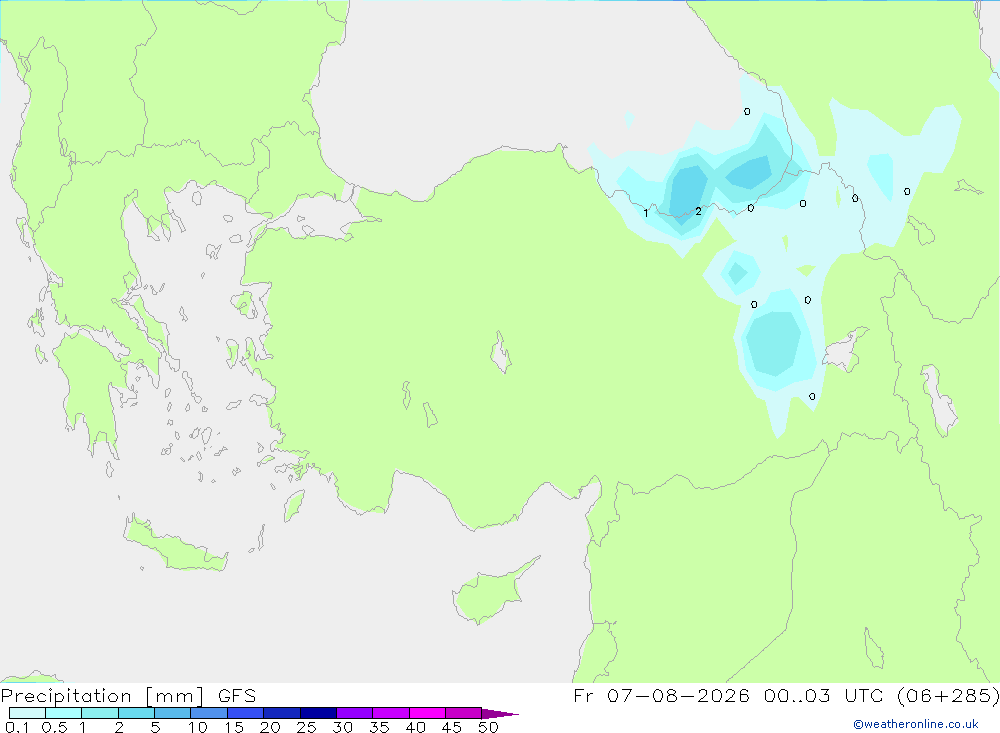Click the '00..03 UTC' time range text
This screenshot has width=1000, height=733.
click(x=824, y=695)
